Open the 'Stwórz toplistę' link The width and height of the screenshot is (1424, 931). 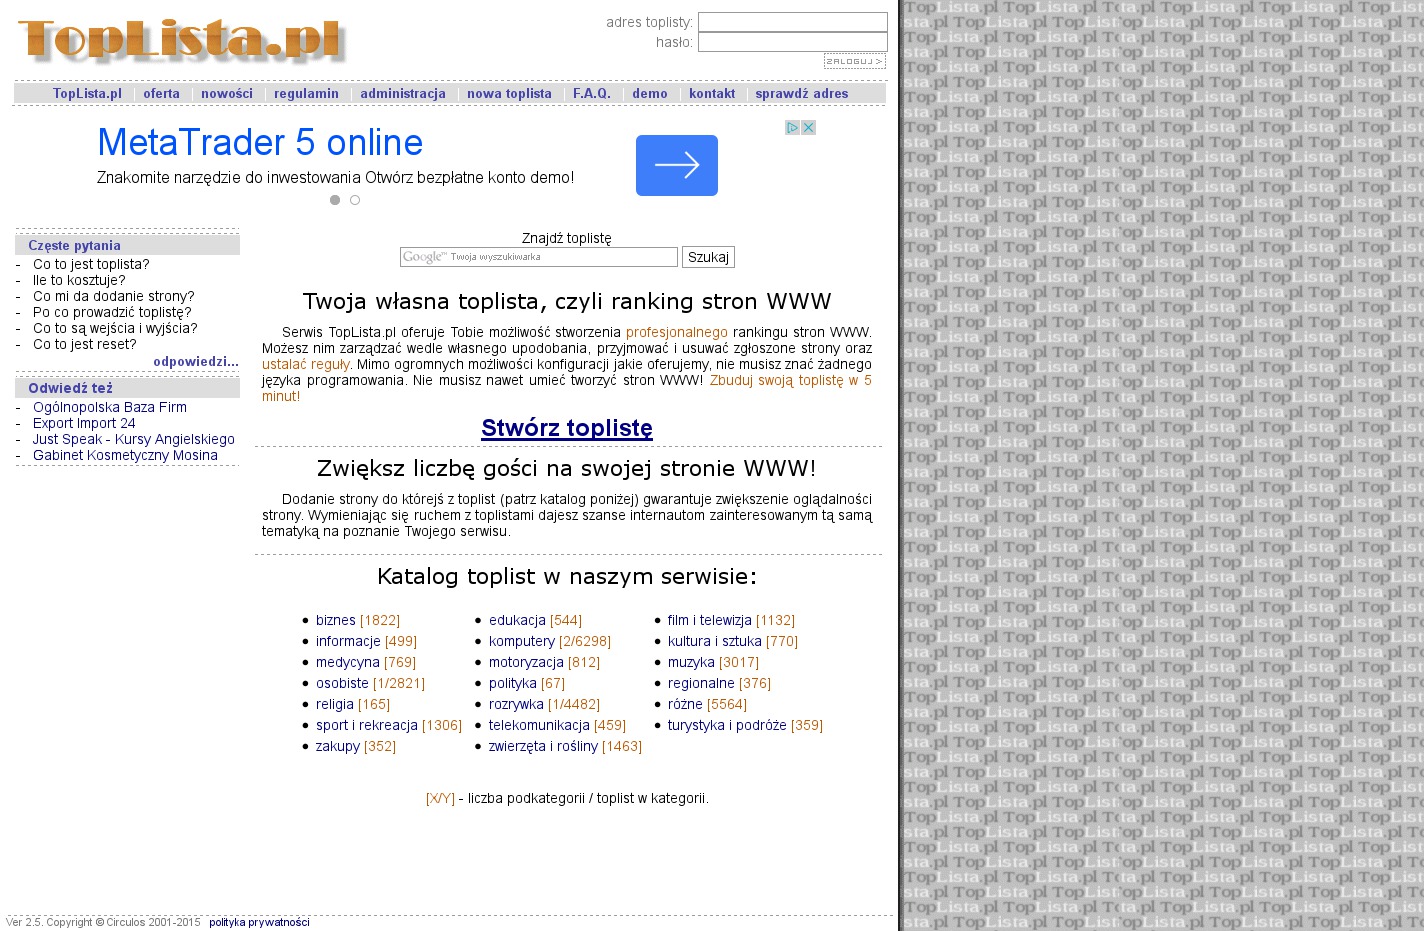[566, 428]
